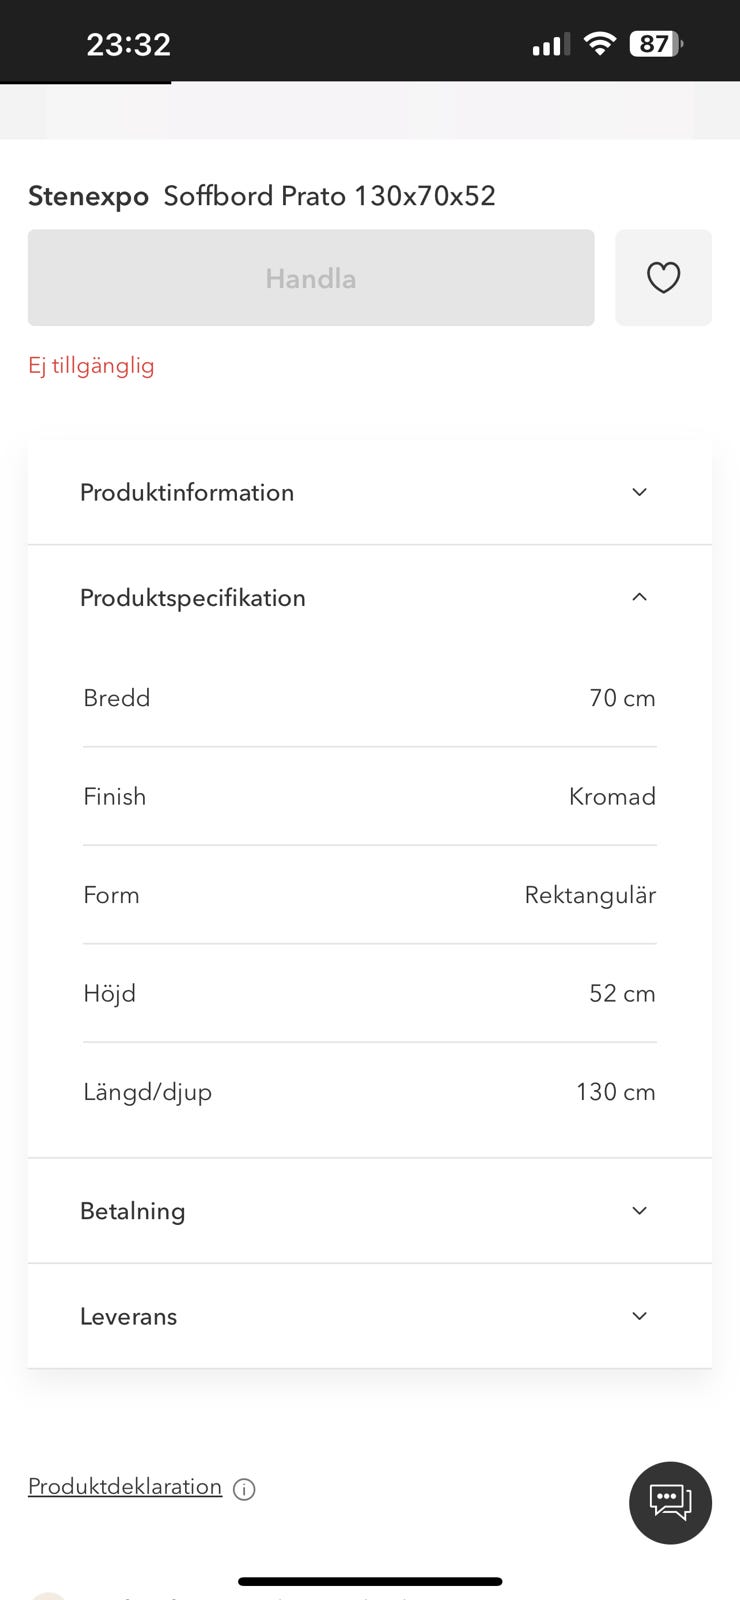Expand the Betalning section
Screen dimensions: 740x1600
[369, 1211]
